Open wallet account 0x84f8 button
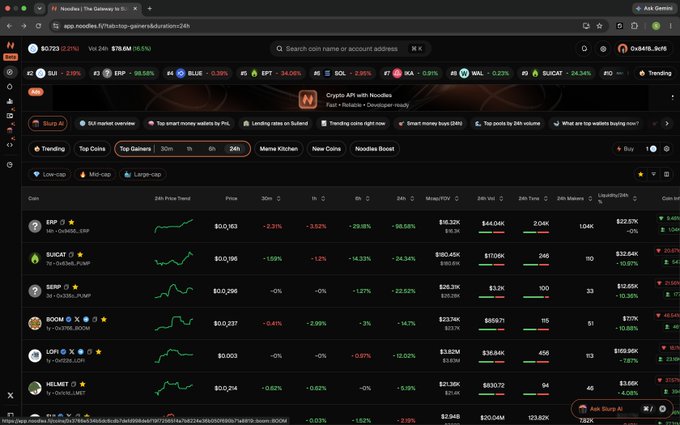Viewport: 680px width, 425px height. [642, 49]
